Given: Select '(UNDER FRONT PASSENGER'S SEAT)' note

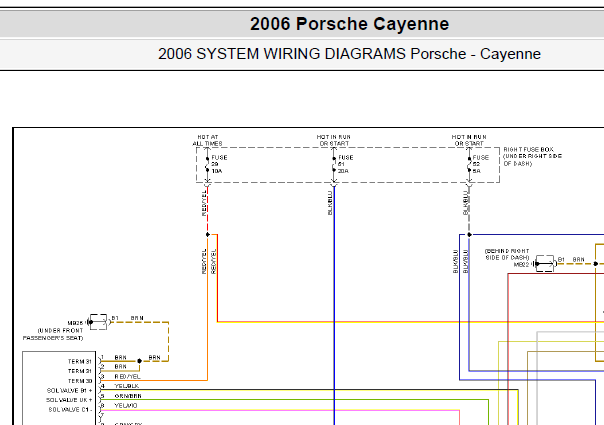Looking at the screenshot, I should coord(53,334).
